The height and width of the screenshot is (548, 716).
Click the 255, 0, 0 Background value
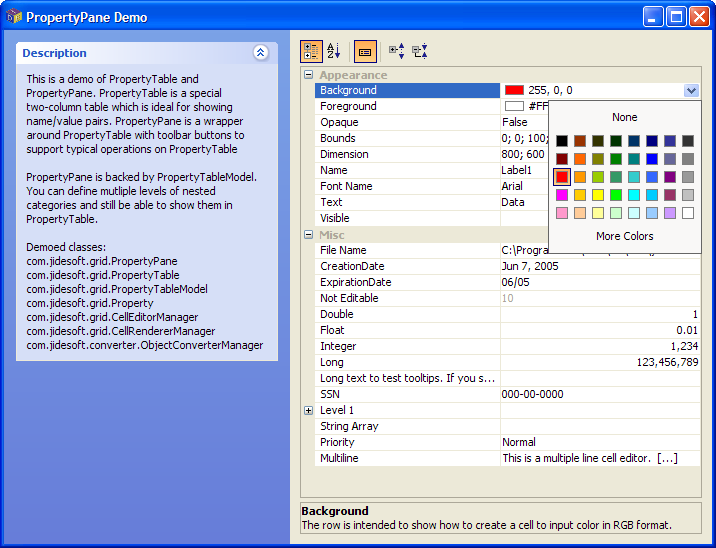click(550, 90)
